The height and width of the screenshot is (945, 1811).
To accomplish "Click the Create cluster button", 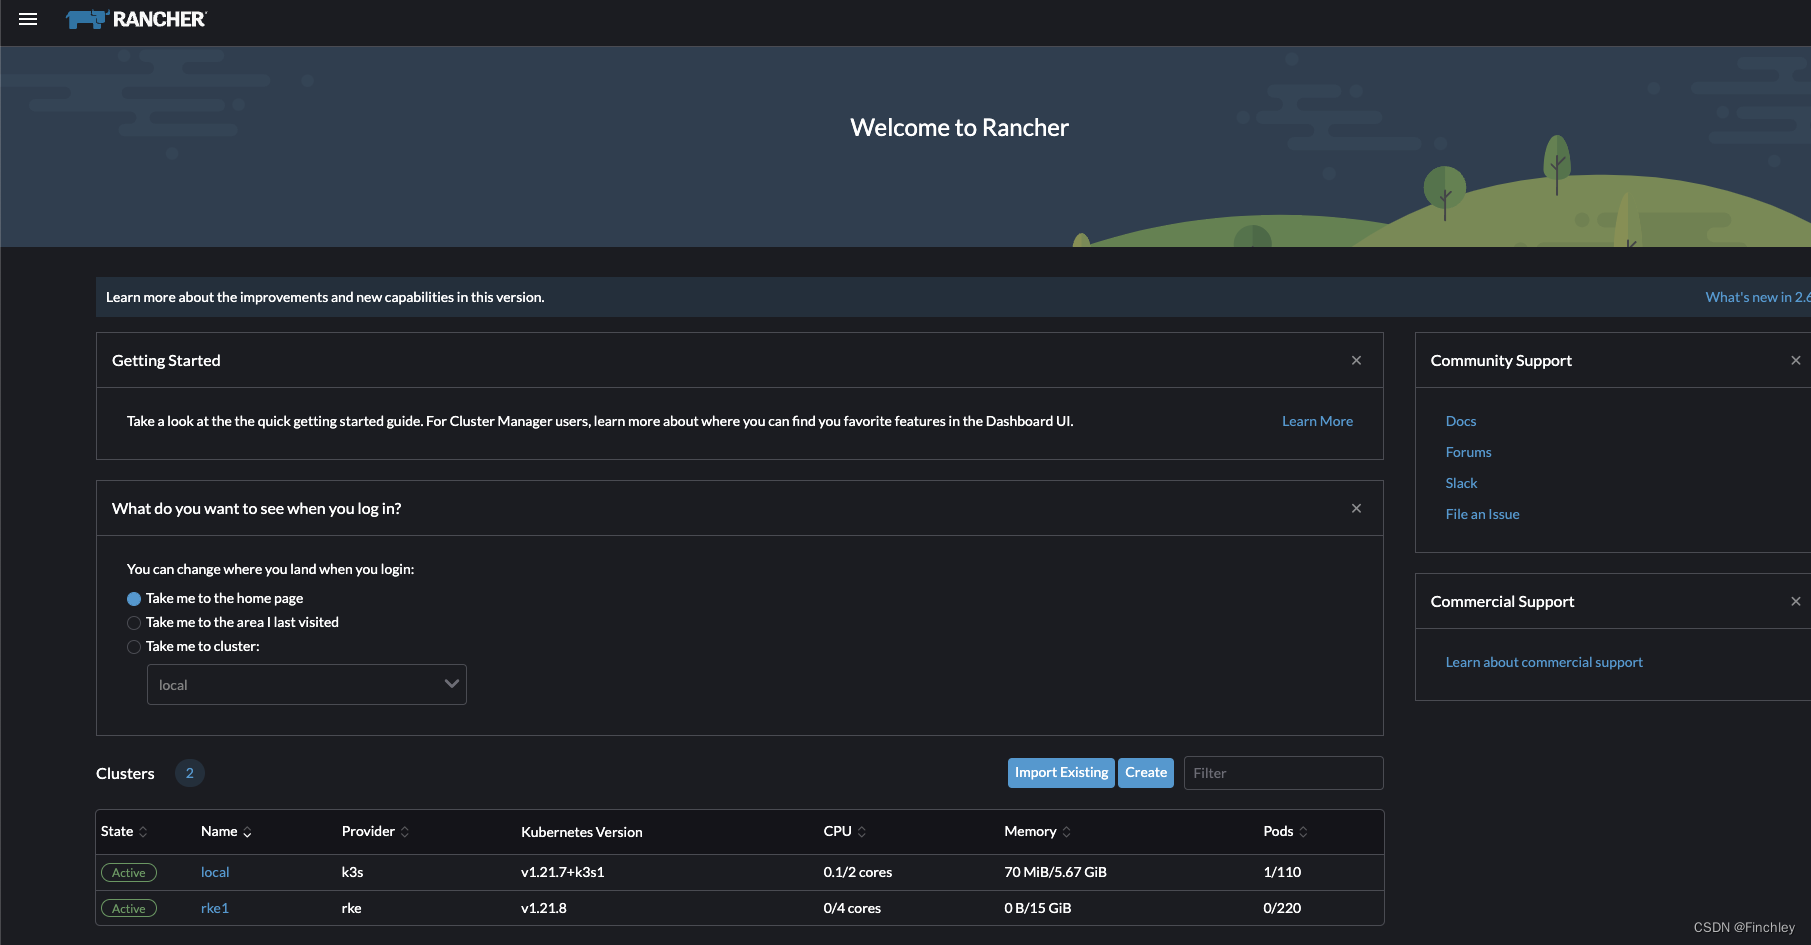I will click(1145, 772).
